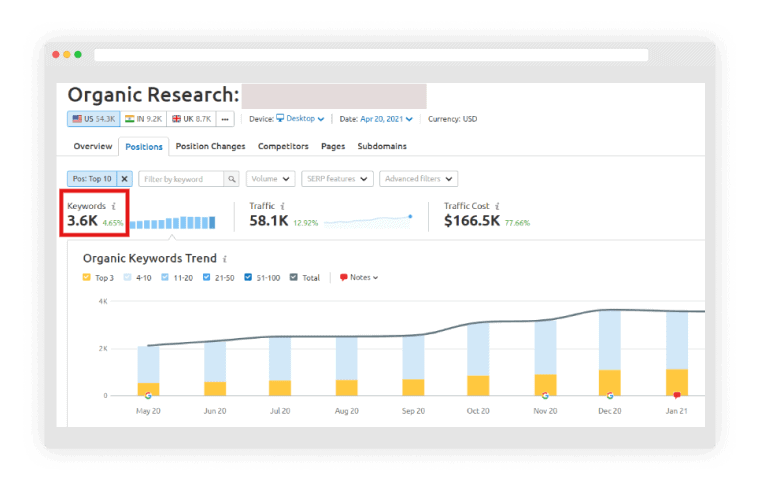Image resolution: width=759 pixels, height=489 pixels.
Task: Expand the Advanced filters dropdown
Action: 418,179
